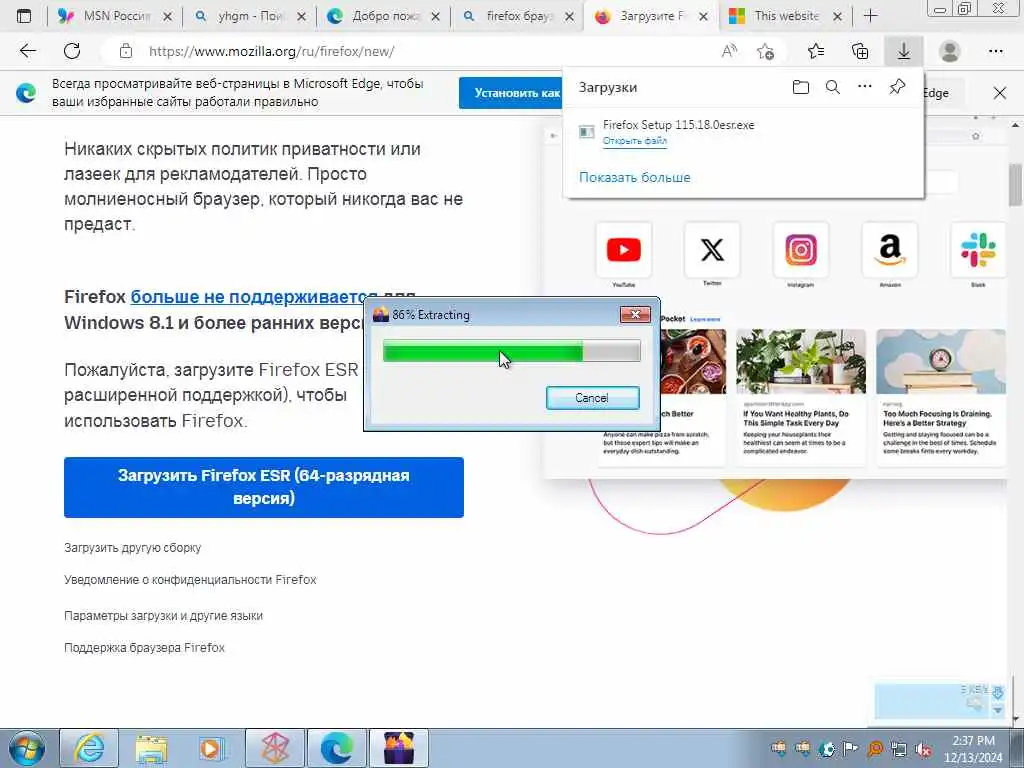Viewport: 1024px width, 768px height.
Task: Open Windows Media Player from taskbar
Action: 212,748
